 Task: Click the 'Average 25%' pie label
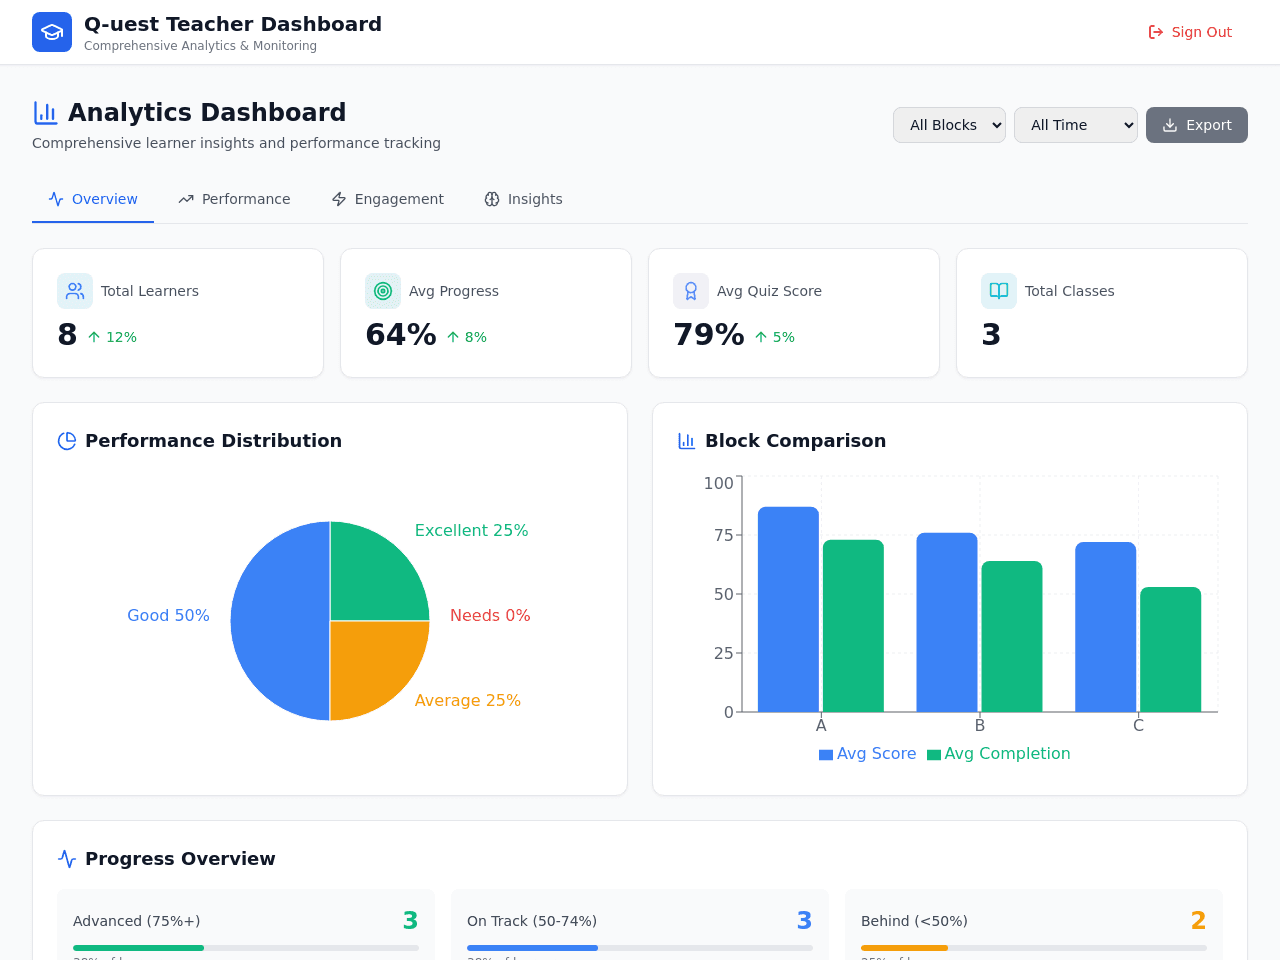[x=468, y=701]
